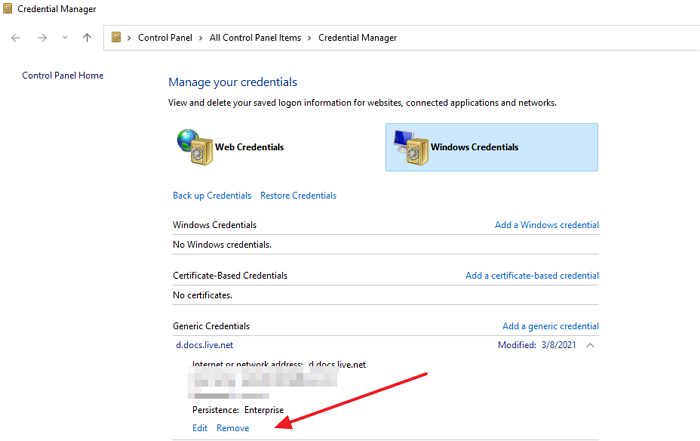Click Restore Credentials link
The image size is (700, 441).
pyautogui.click(x=298, y=195)
